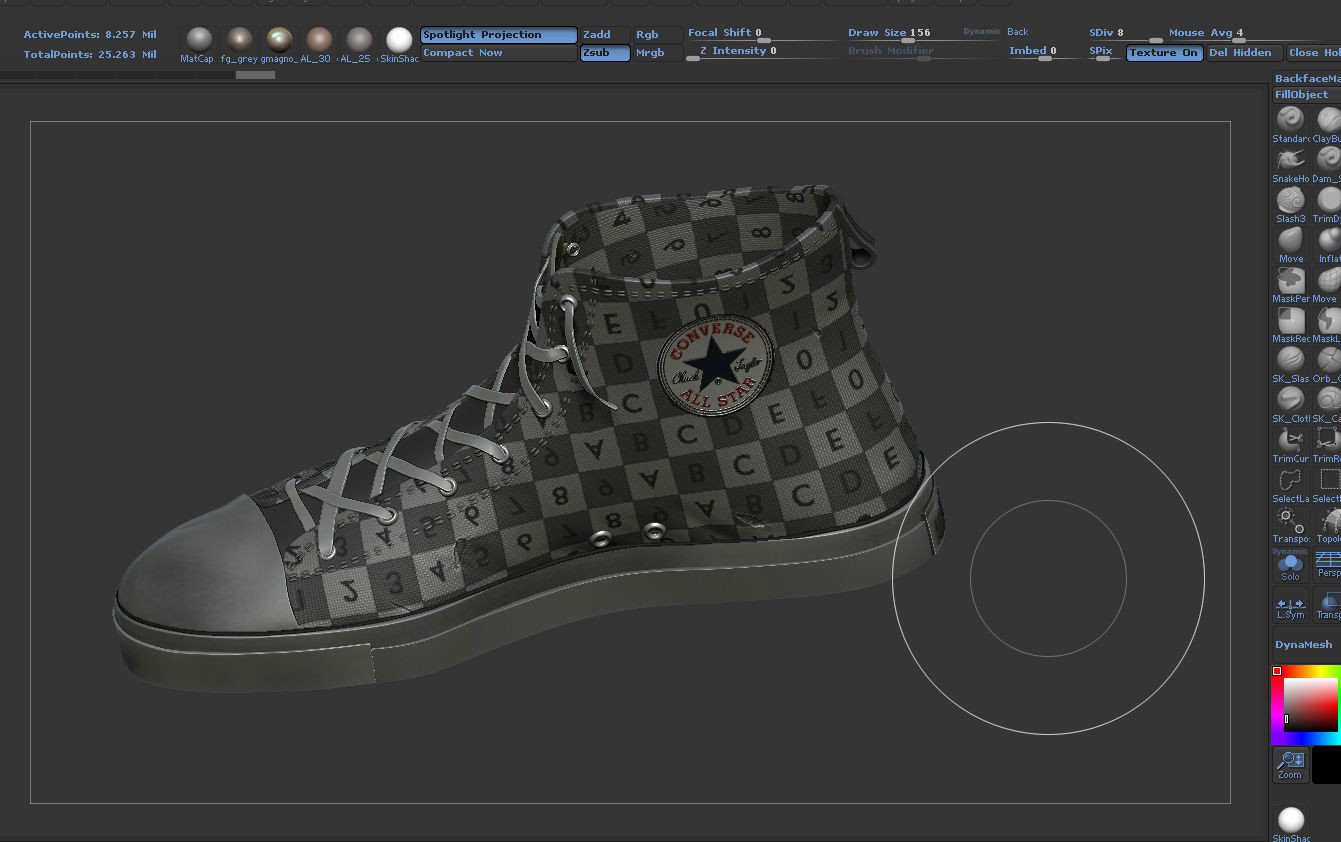
Task: Toggle Zsub sculpting mode
Action: (605, 53)
